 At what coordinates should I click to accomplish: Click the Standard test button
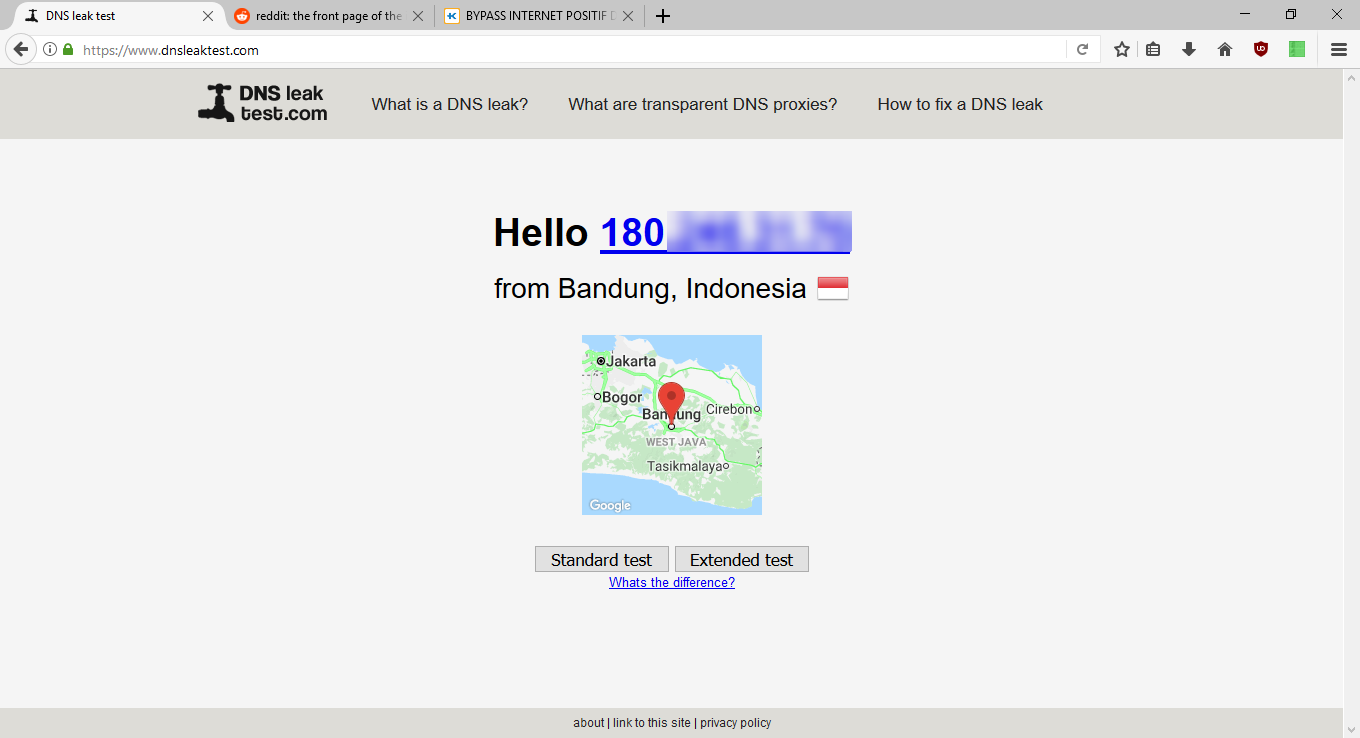601,560
